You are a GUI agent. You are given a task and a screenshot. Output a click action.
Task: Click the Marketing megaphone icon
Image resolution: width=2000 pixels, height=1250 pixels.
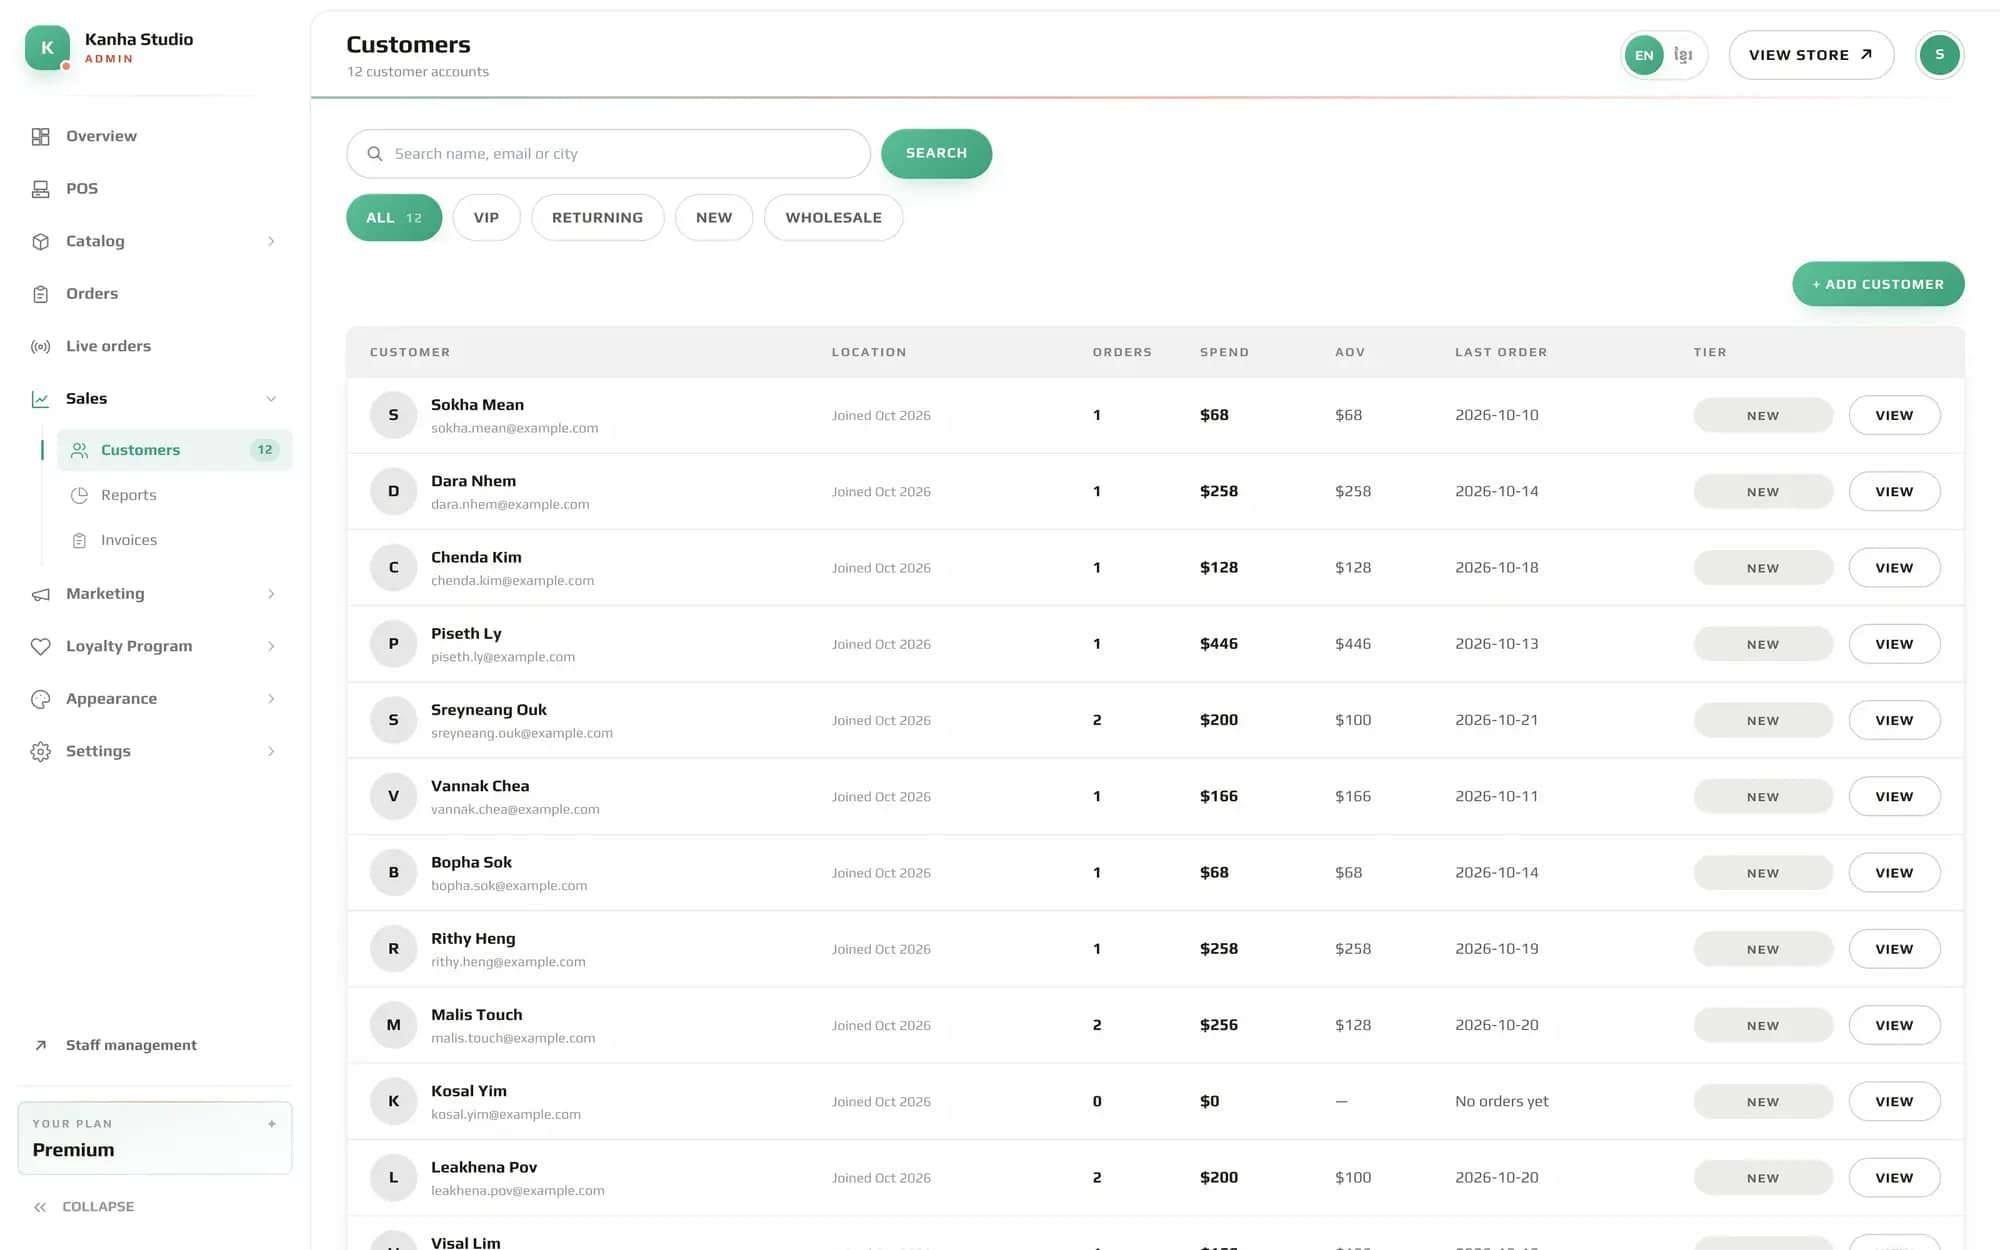coord(40,594)
